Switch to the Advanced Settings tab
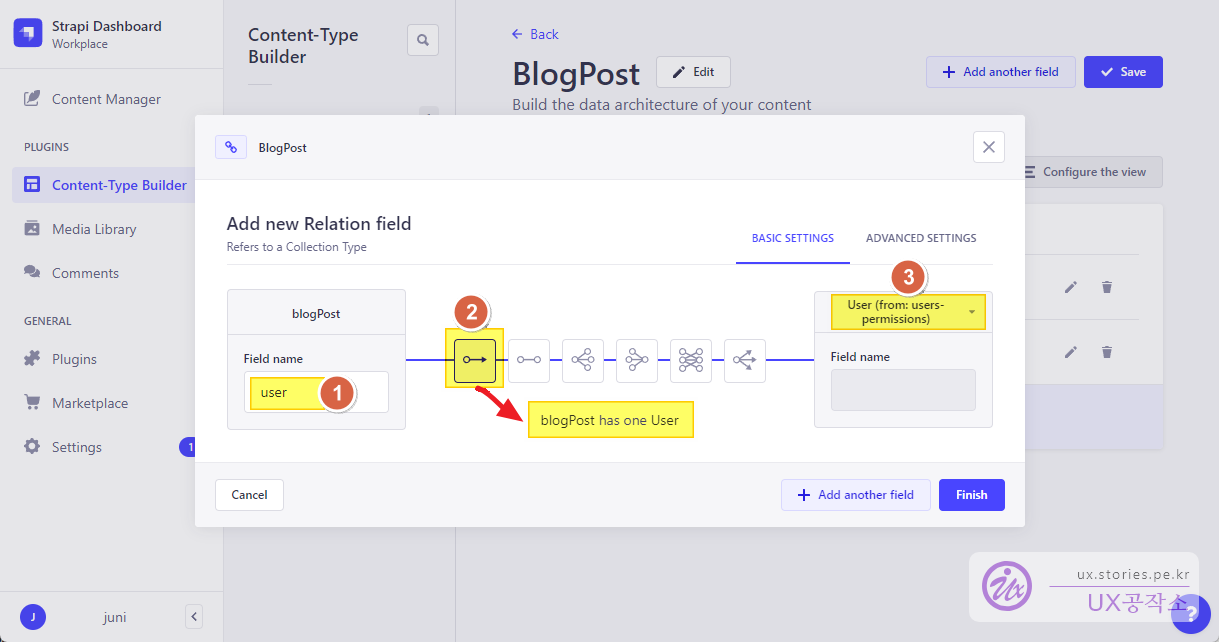This screenshot has width=1219, height=642. click(921, 238)
